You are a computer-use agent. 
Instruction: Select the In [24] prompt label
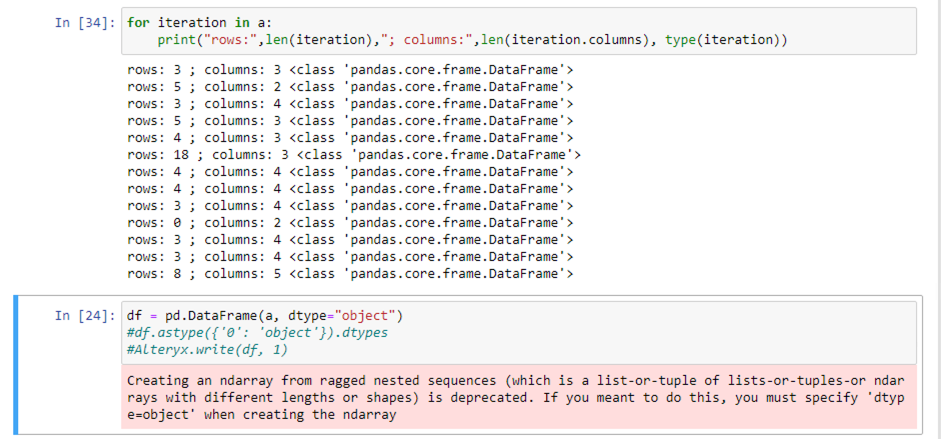85,315
